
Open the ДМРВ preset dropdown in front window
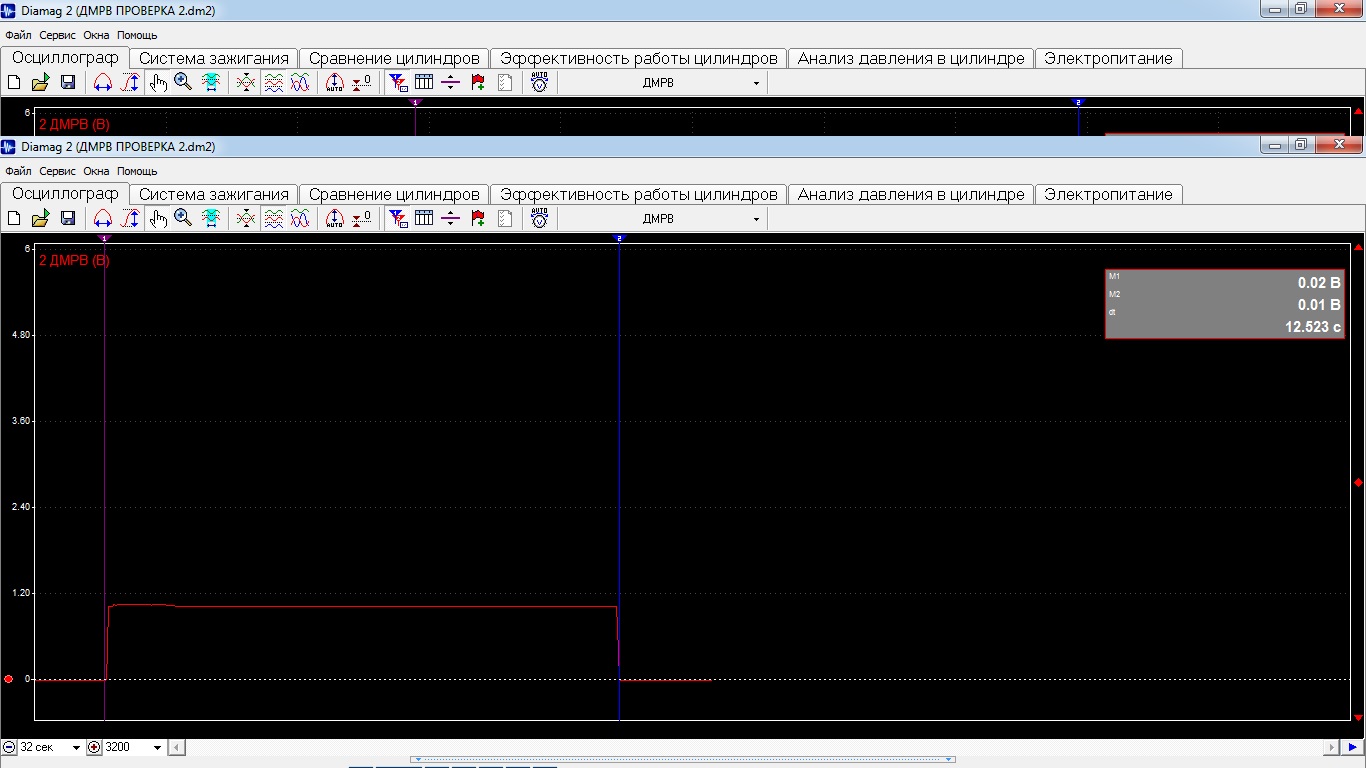pyautogui.click(x=756, y=219)
